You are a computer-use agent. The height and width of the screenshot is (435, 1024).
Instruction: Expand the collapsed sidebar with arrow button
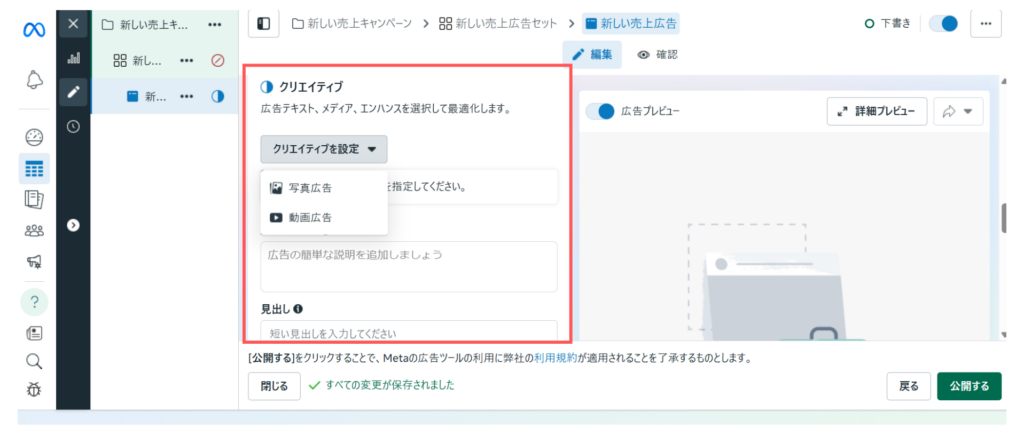coord(73,226)
